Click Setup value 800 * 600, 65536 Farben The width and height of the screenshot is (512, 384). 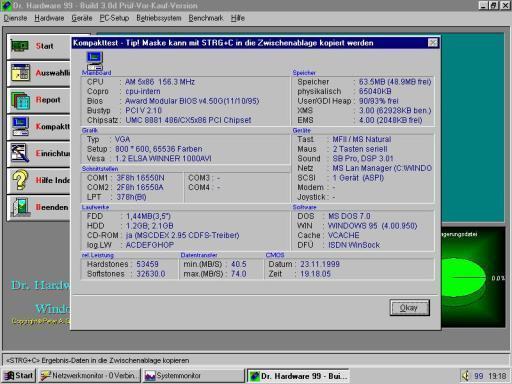pos(159,149)
